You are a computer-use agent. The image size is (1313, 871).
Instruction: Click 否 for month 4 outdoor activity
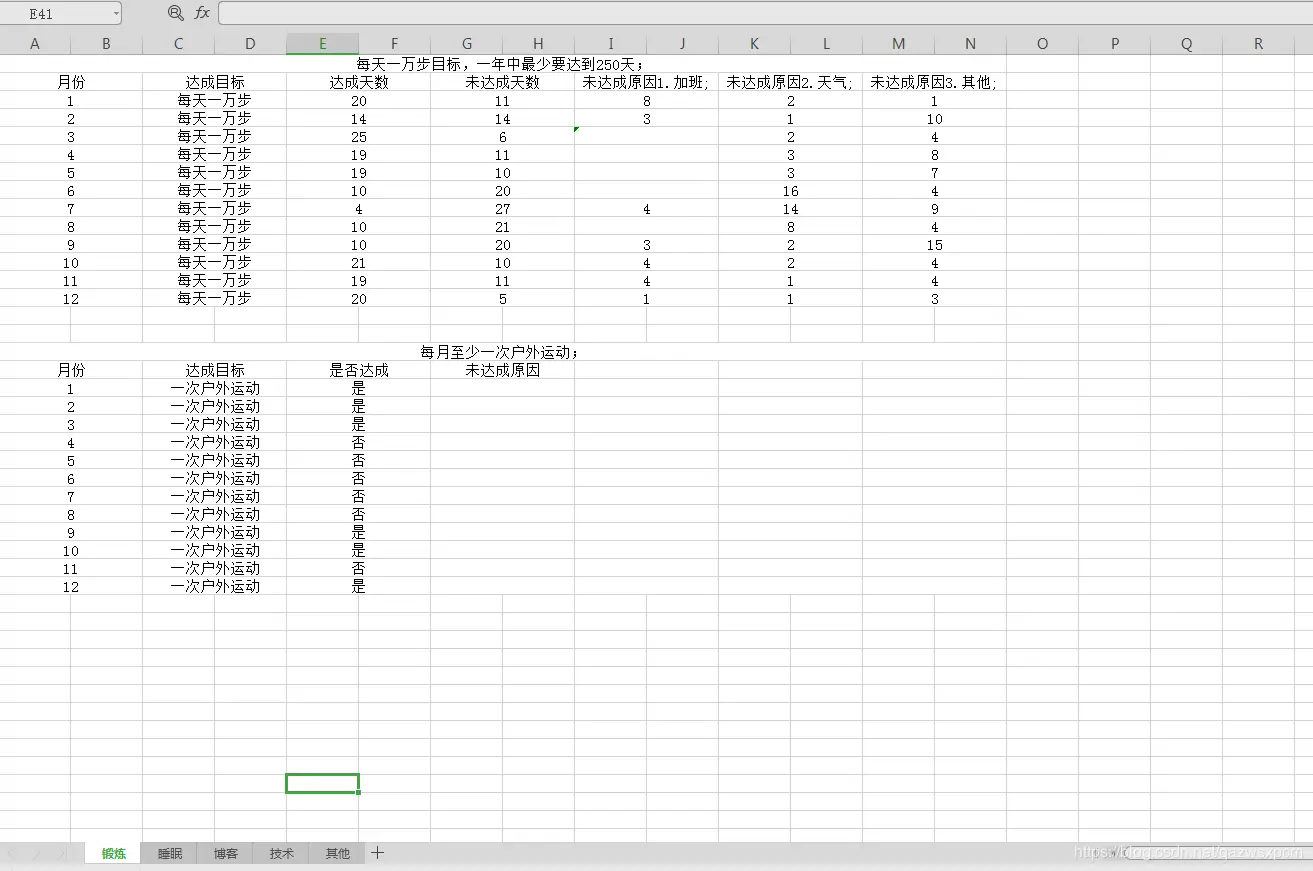tap(359, 442)
